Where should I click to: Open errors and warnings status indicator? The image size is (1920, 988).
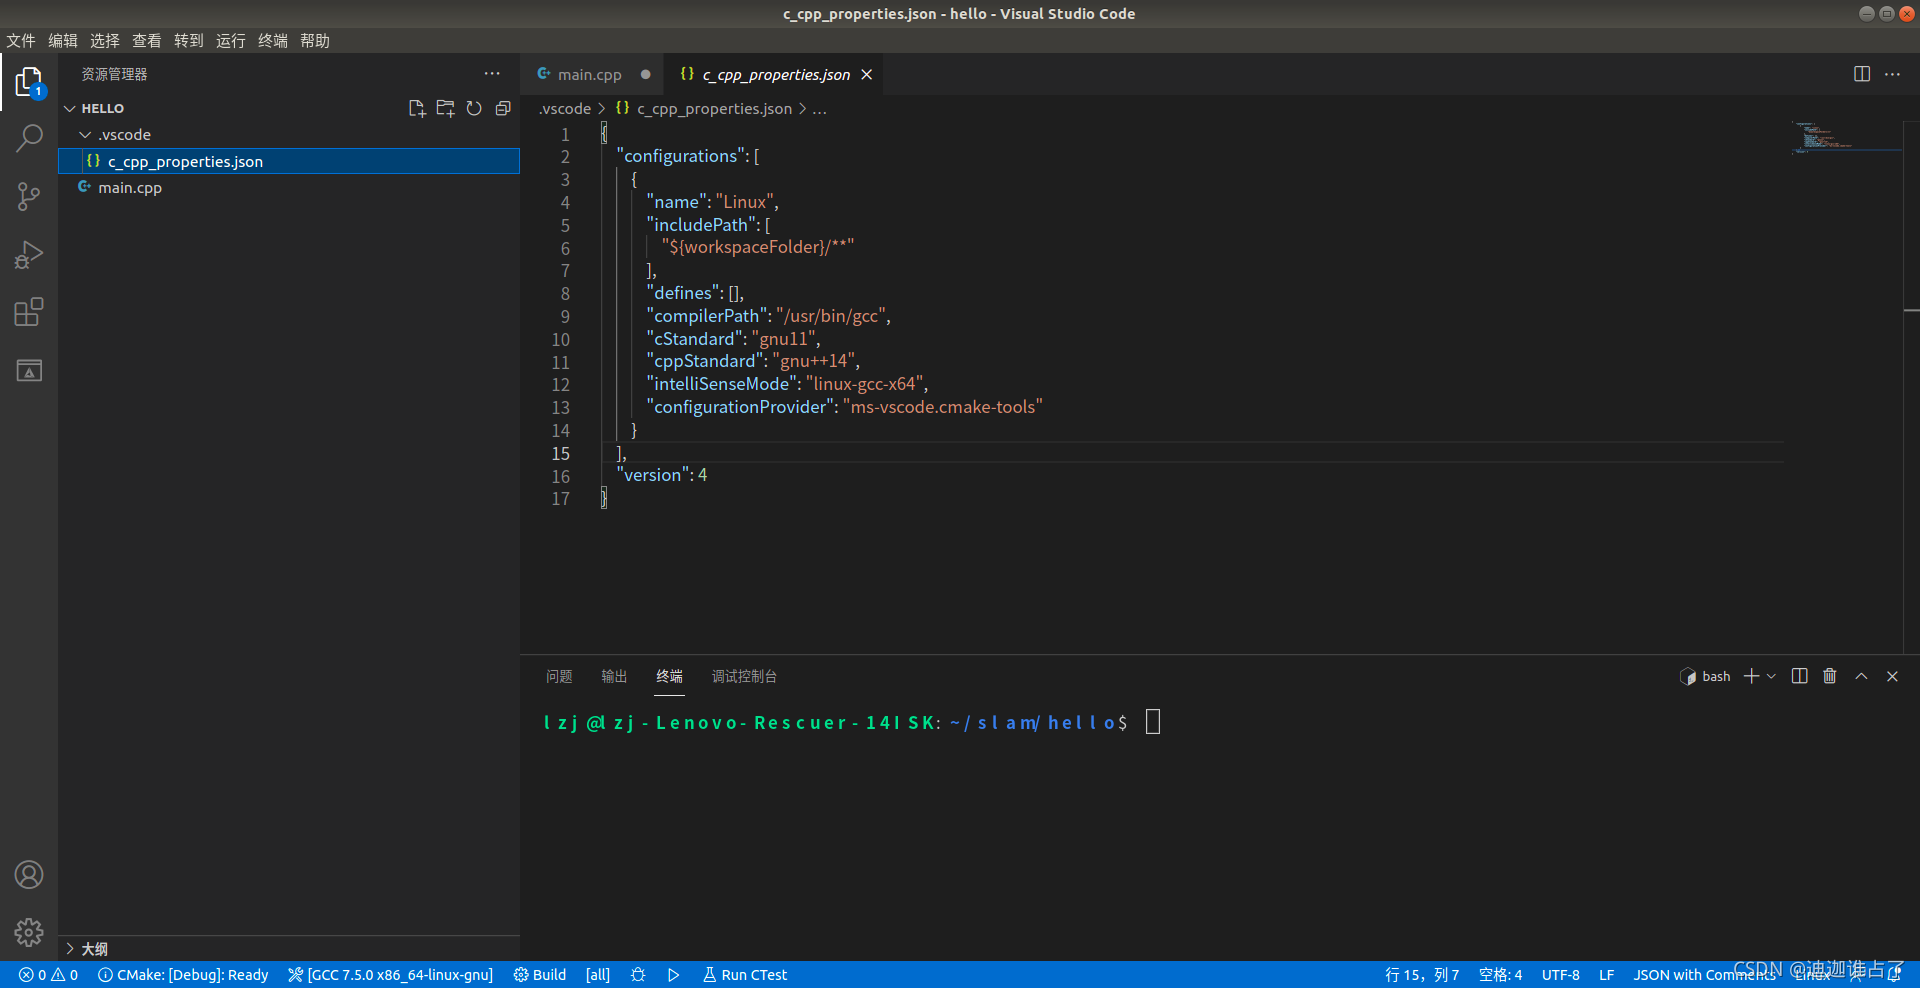point(48,974)
